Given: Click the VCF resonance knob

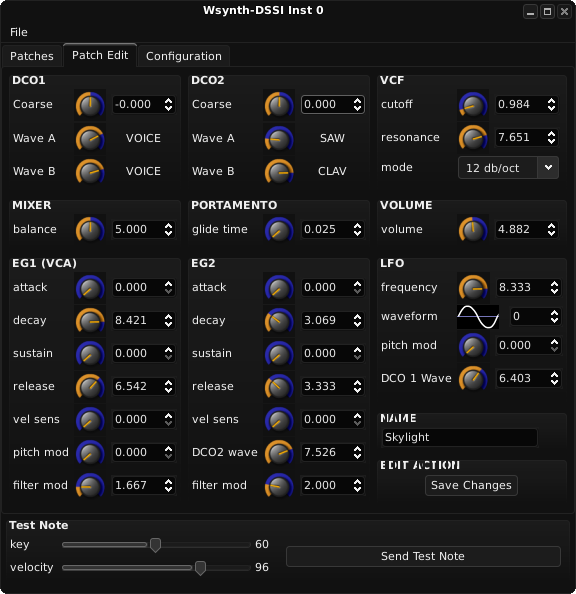Looking at the screenshot, I should pos(473,138).
